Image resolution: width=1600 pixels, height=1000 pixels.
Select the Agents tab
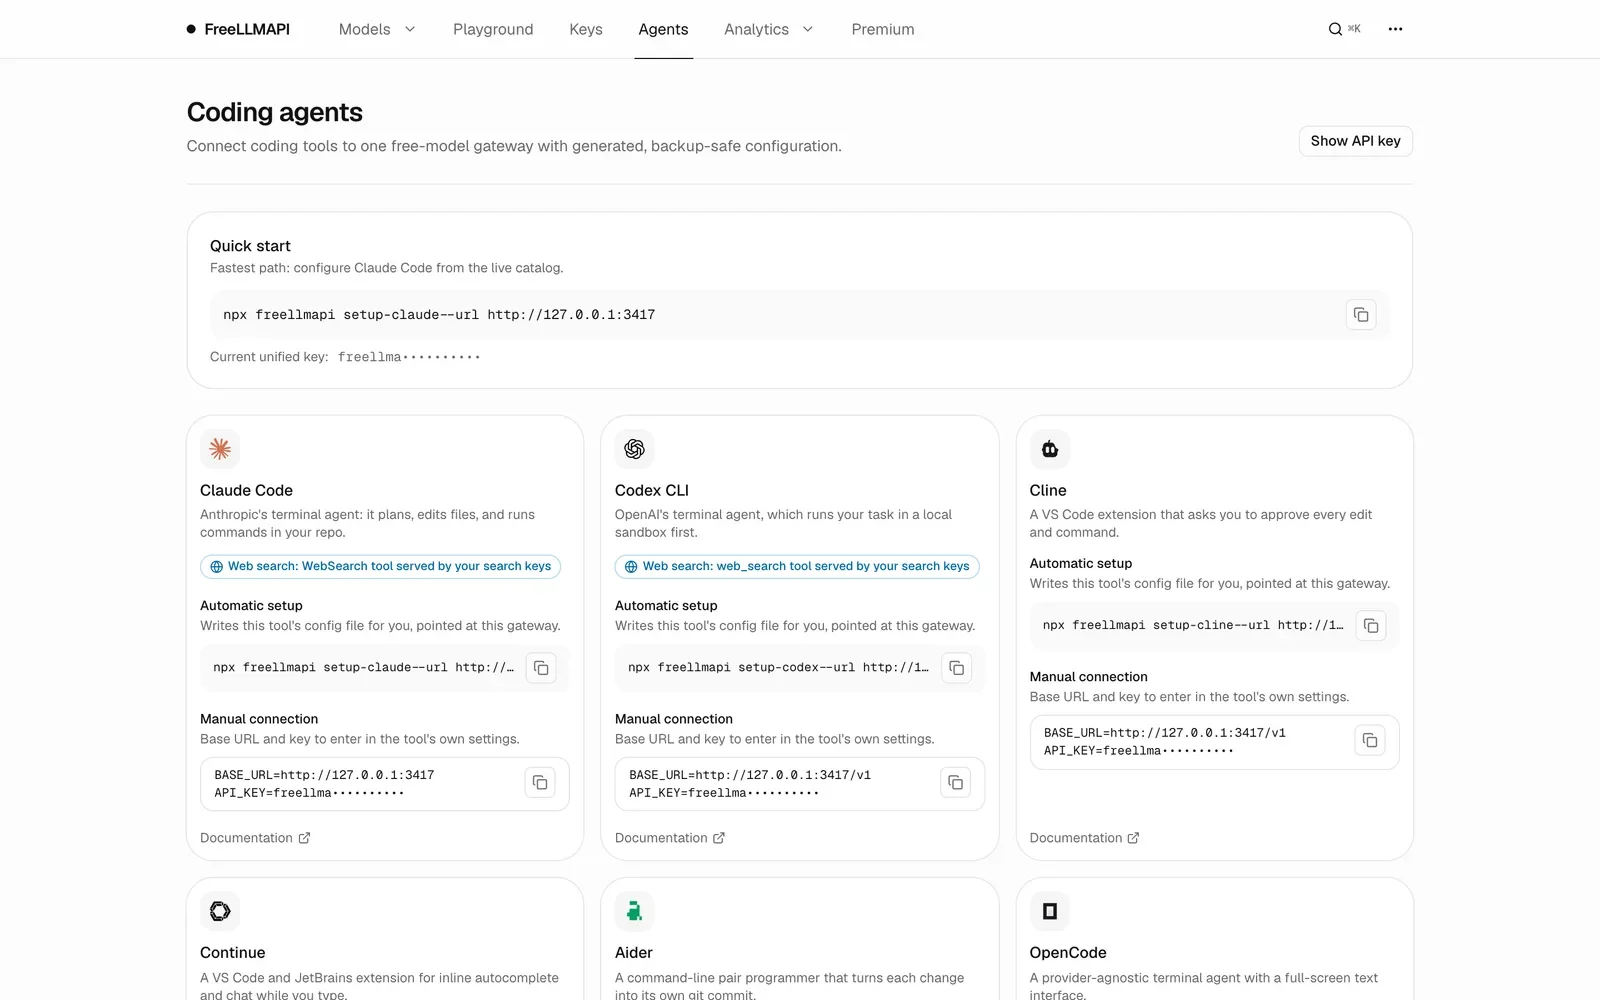[663, 29]
